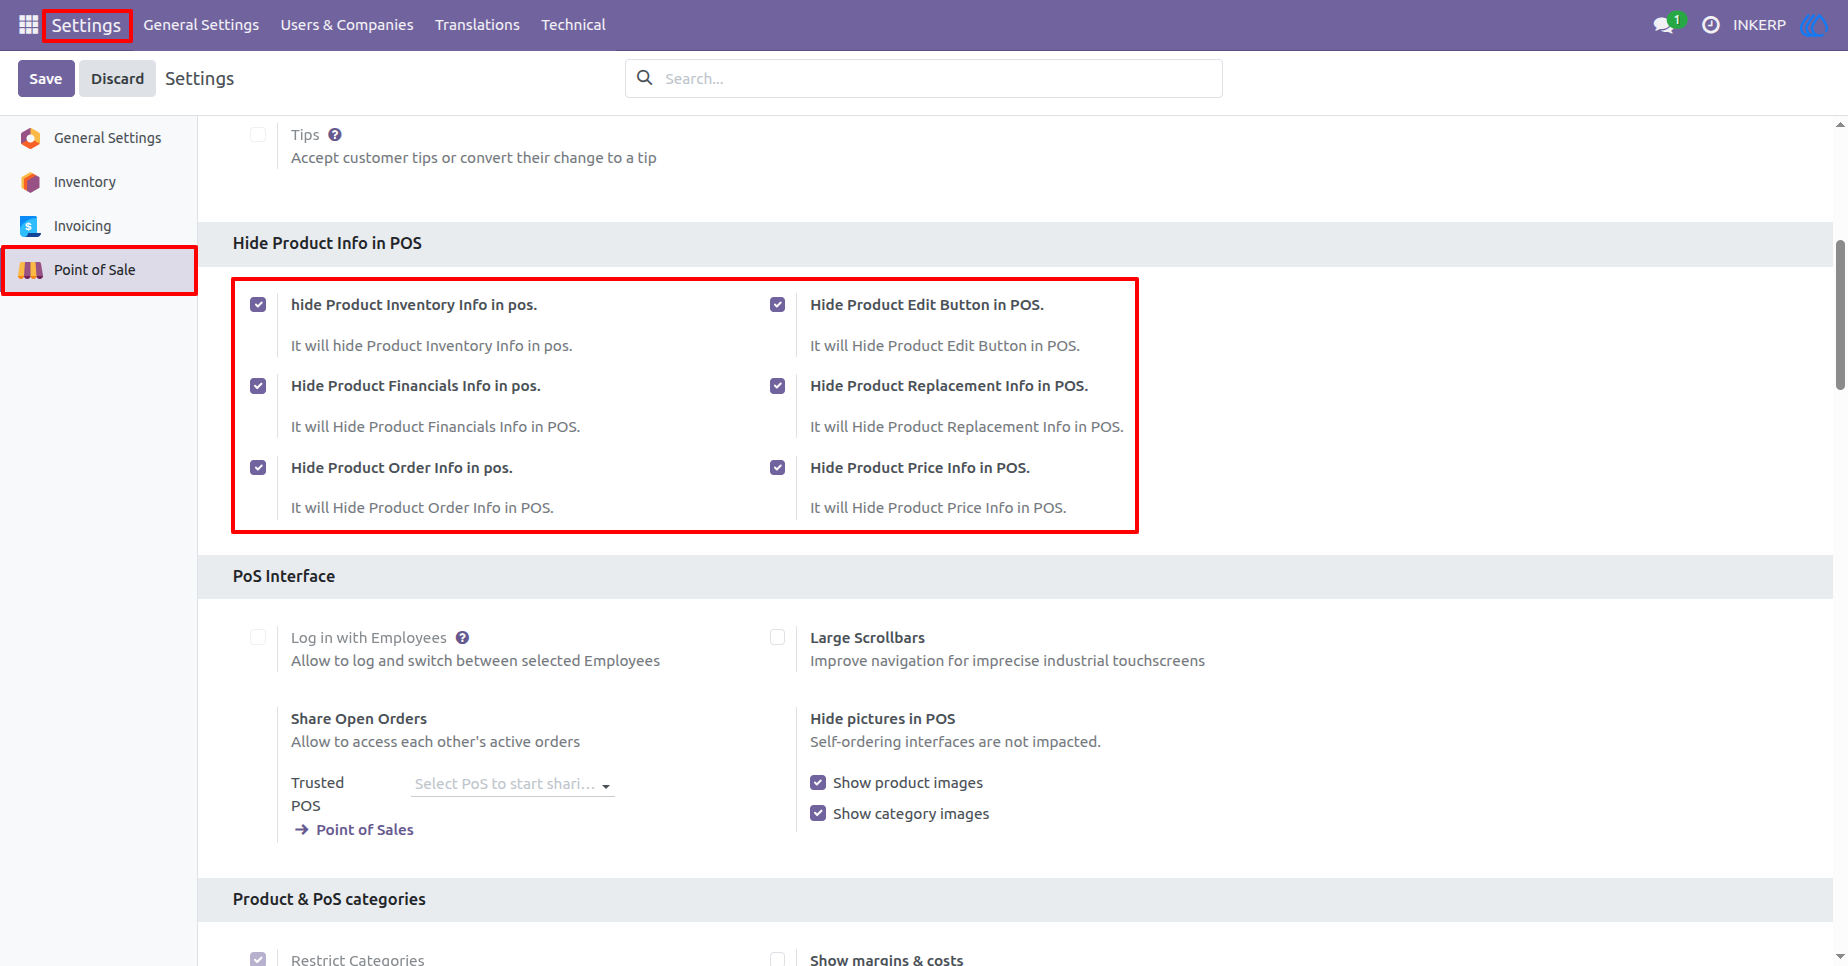Uncheck Hide Product Edit Button in POS
This screenshot has width=1848, height=966.
click(x=777, y=305)
